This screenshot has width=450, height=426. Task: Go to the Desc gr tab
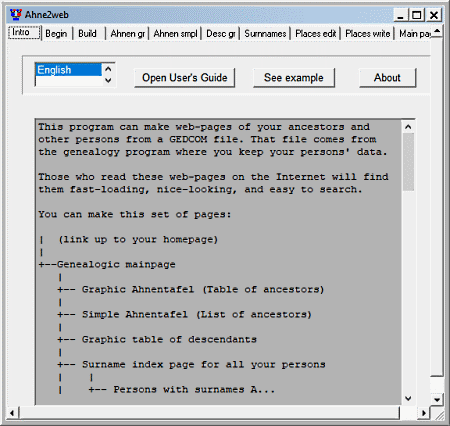[x=221, y=34]
